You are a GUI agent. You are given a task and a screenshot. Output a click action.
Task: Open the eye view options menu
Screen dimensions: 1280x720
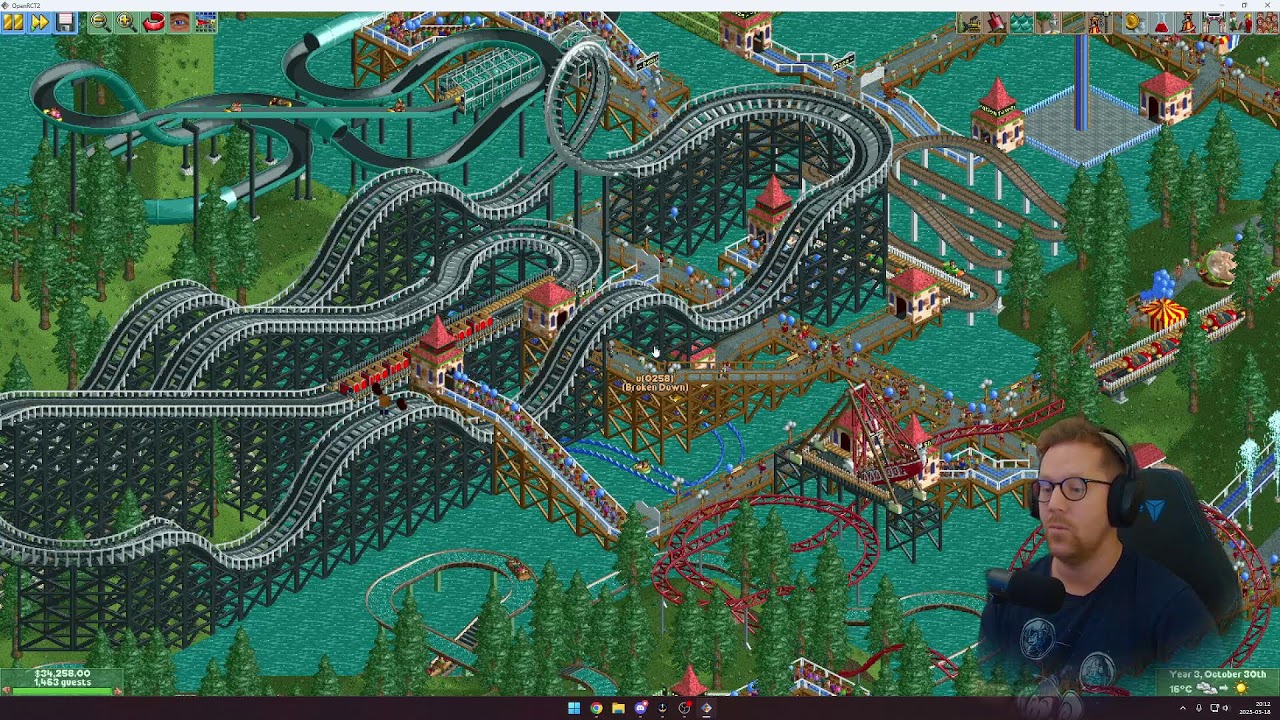pos(179,21)
